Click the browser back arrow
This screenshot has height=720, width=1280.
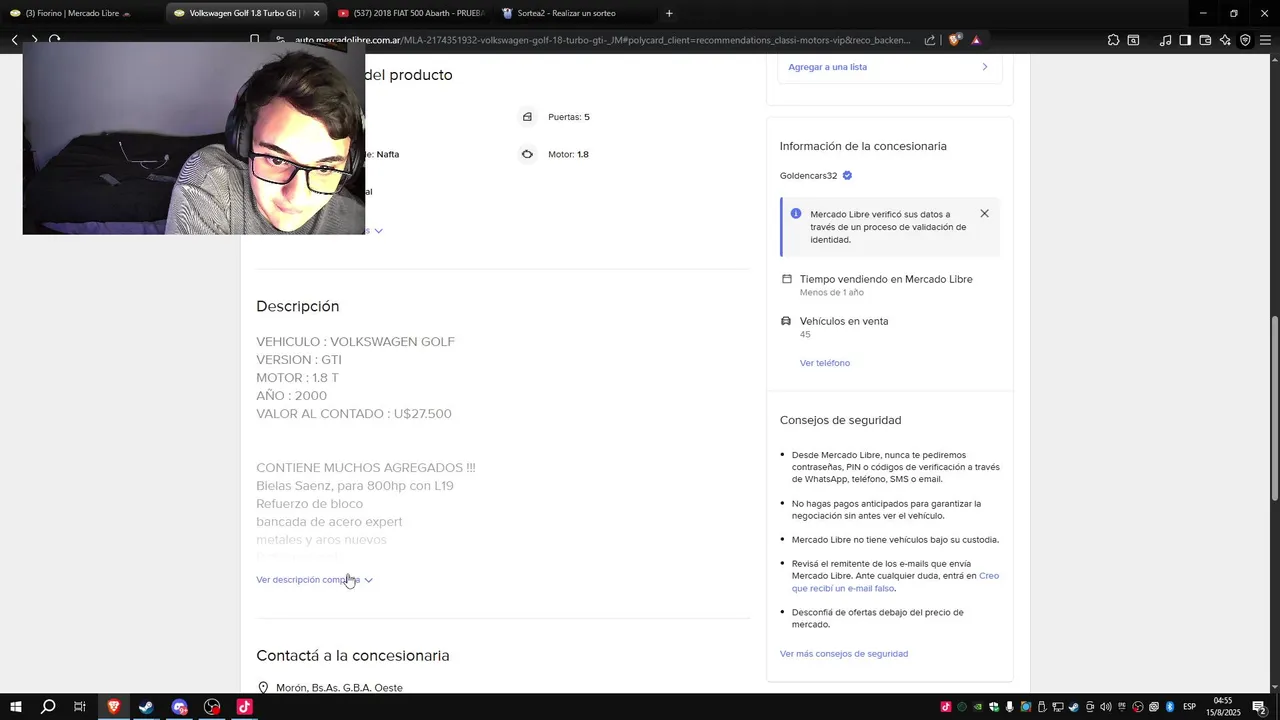(x=14, y=40)
